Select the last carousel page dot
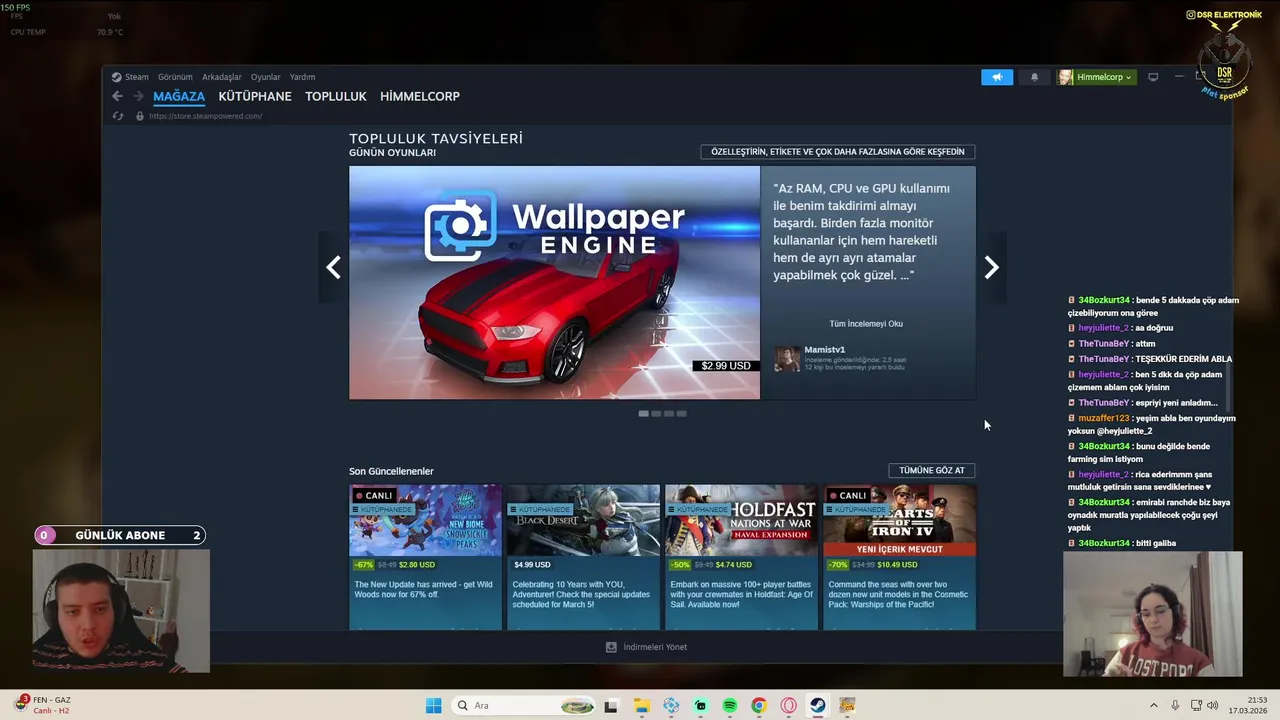 pos(682,413)
